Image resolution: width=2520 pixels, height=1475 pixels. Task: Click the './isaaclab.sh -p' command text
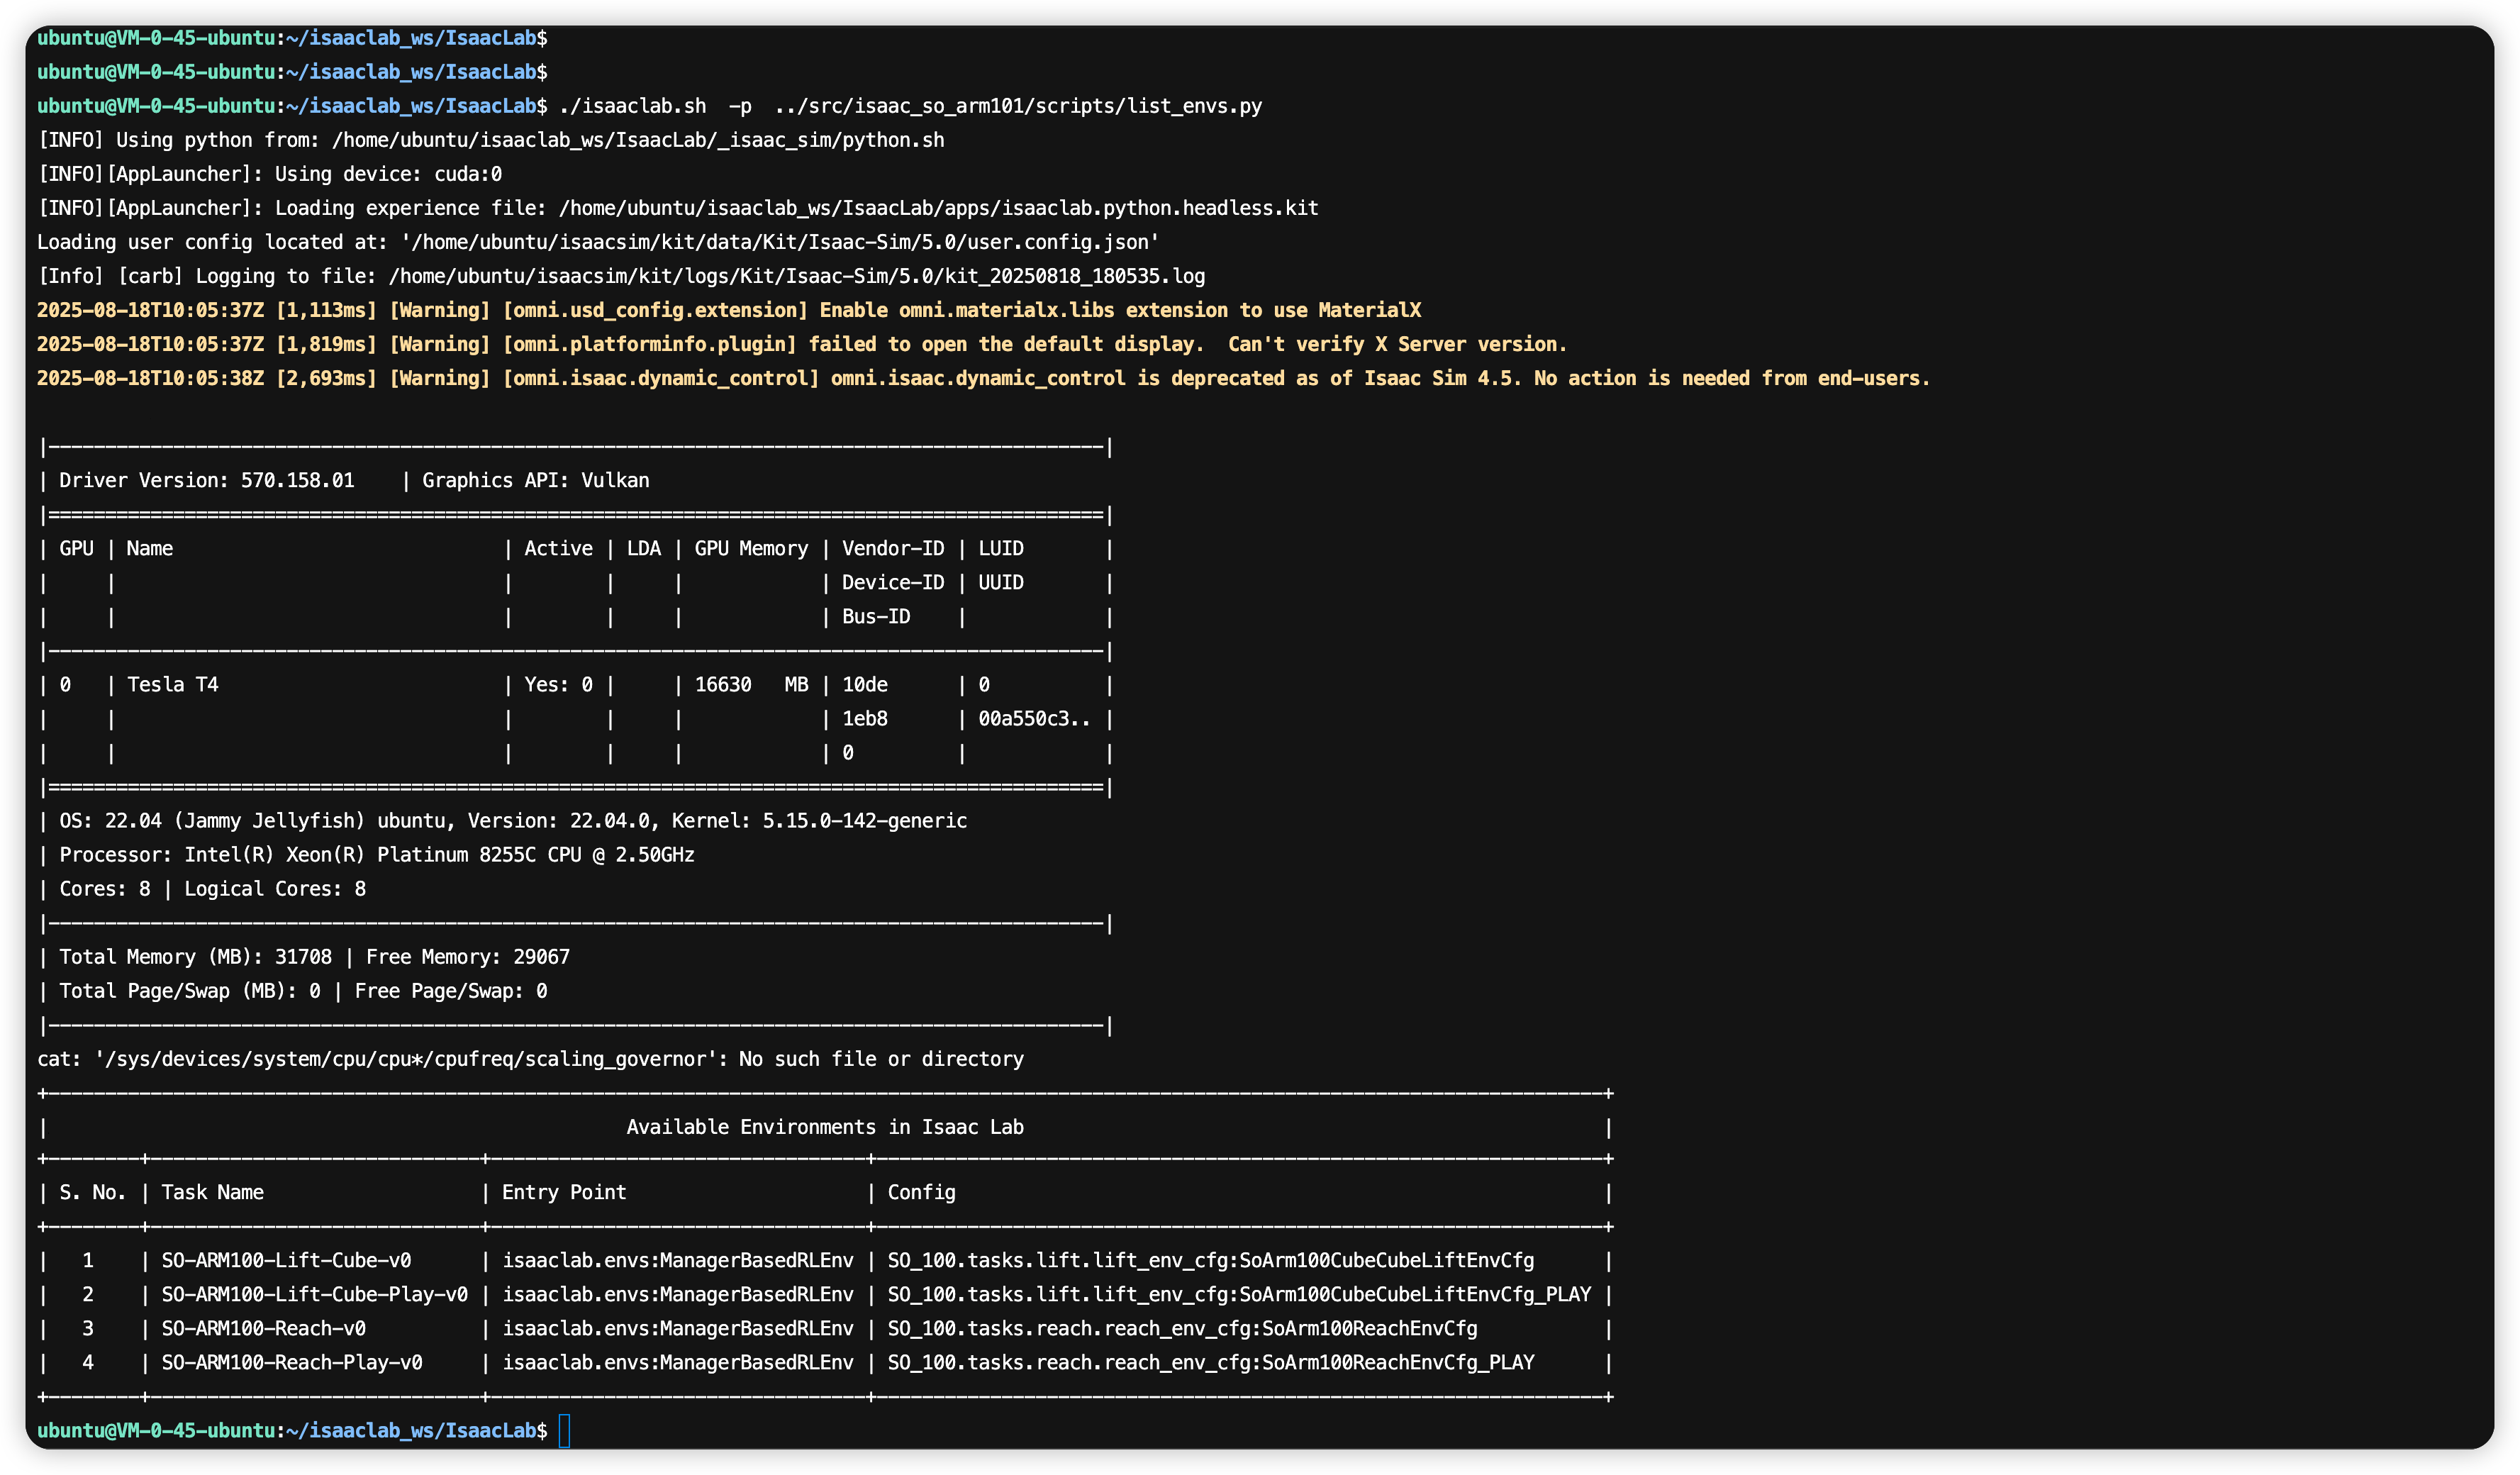pyautogui.click(x=655, y=106)
